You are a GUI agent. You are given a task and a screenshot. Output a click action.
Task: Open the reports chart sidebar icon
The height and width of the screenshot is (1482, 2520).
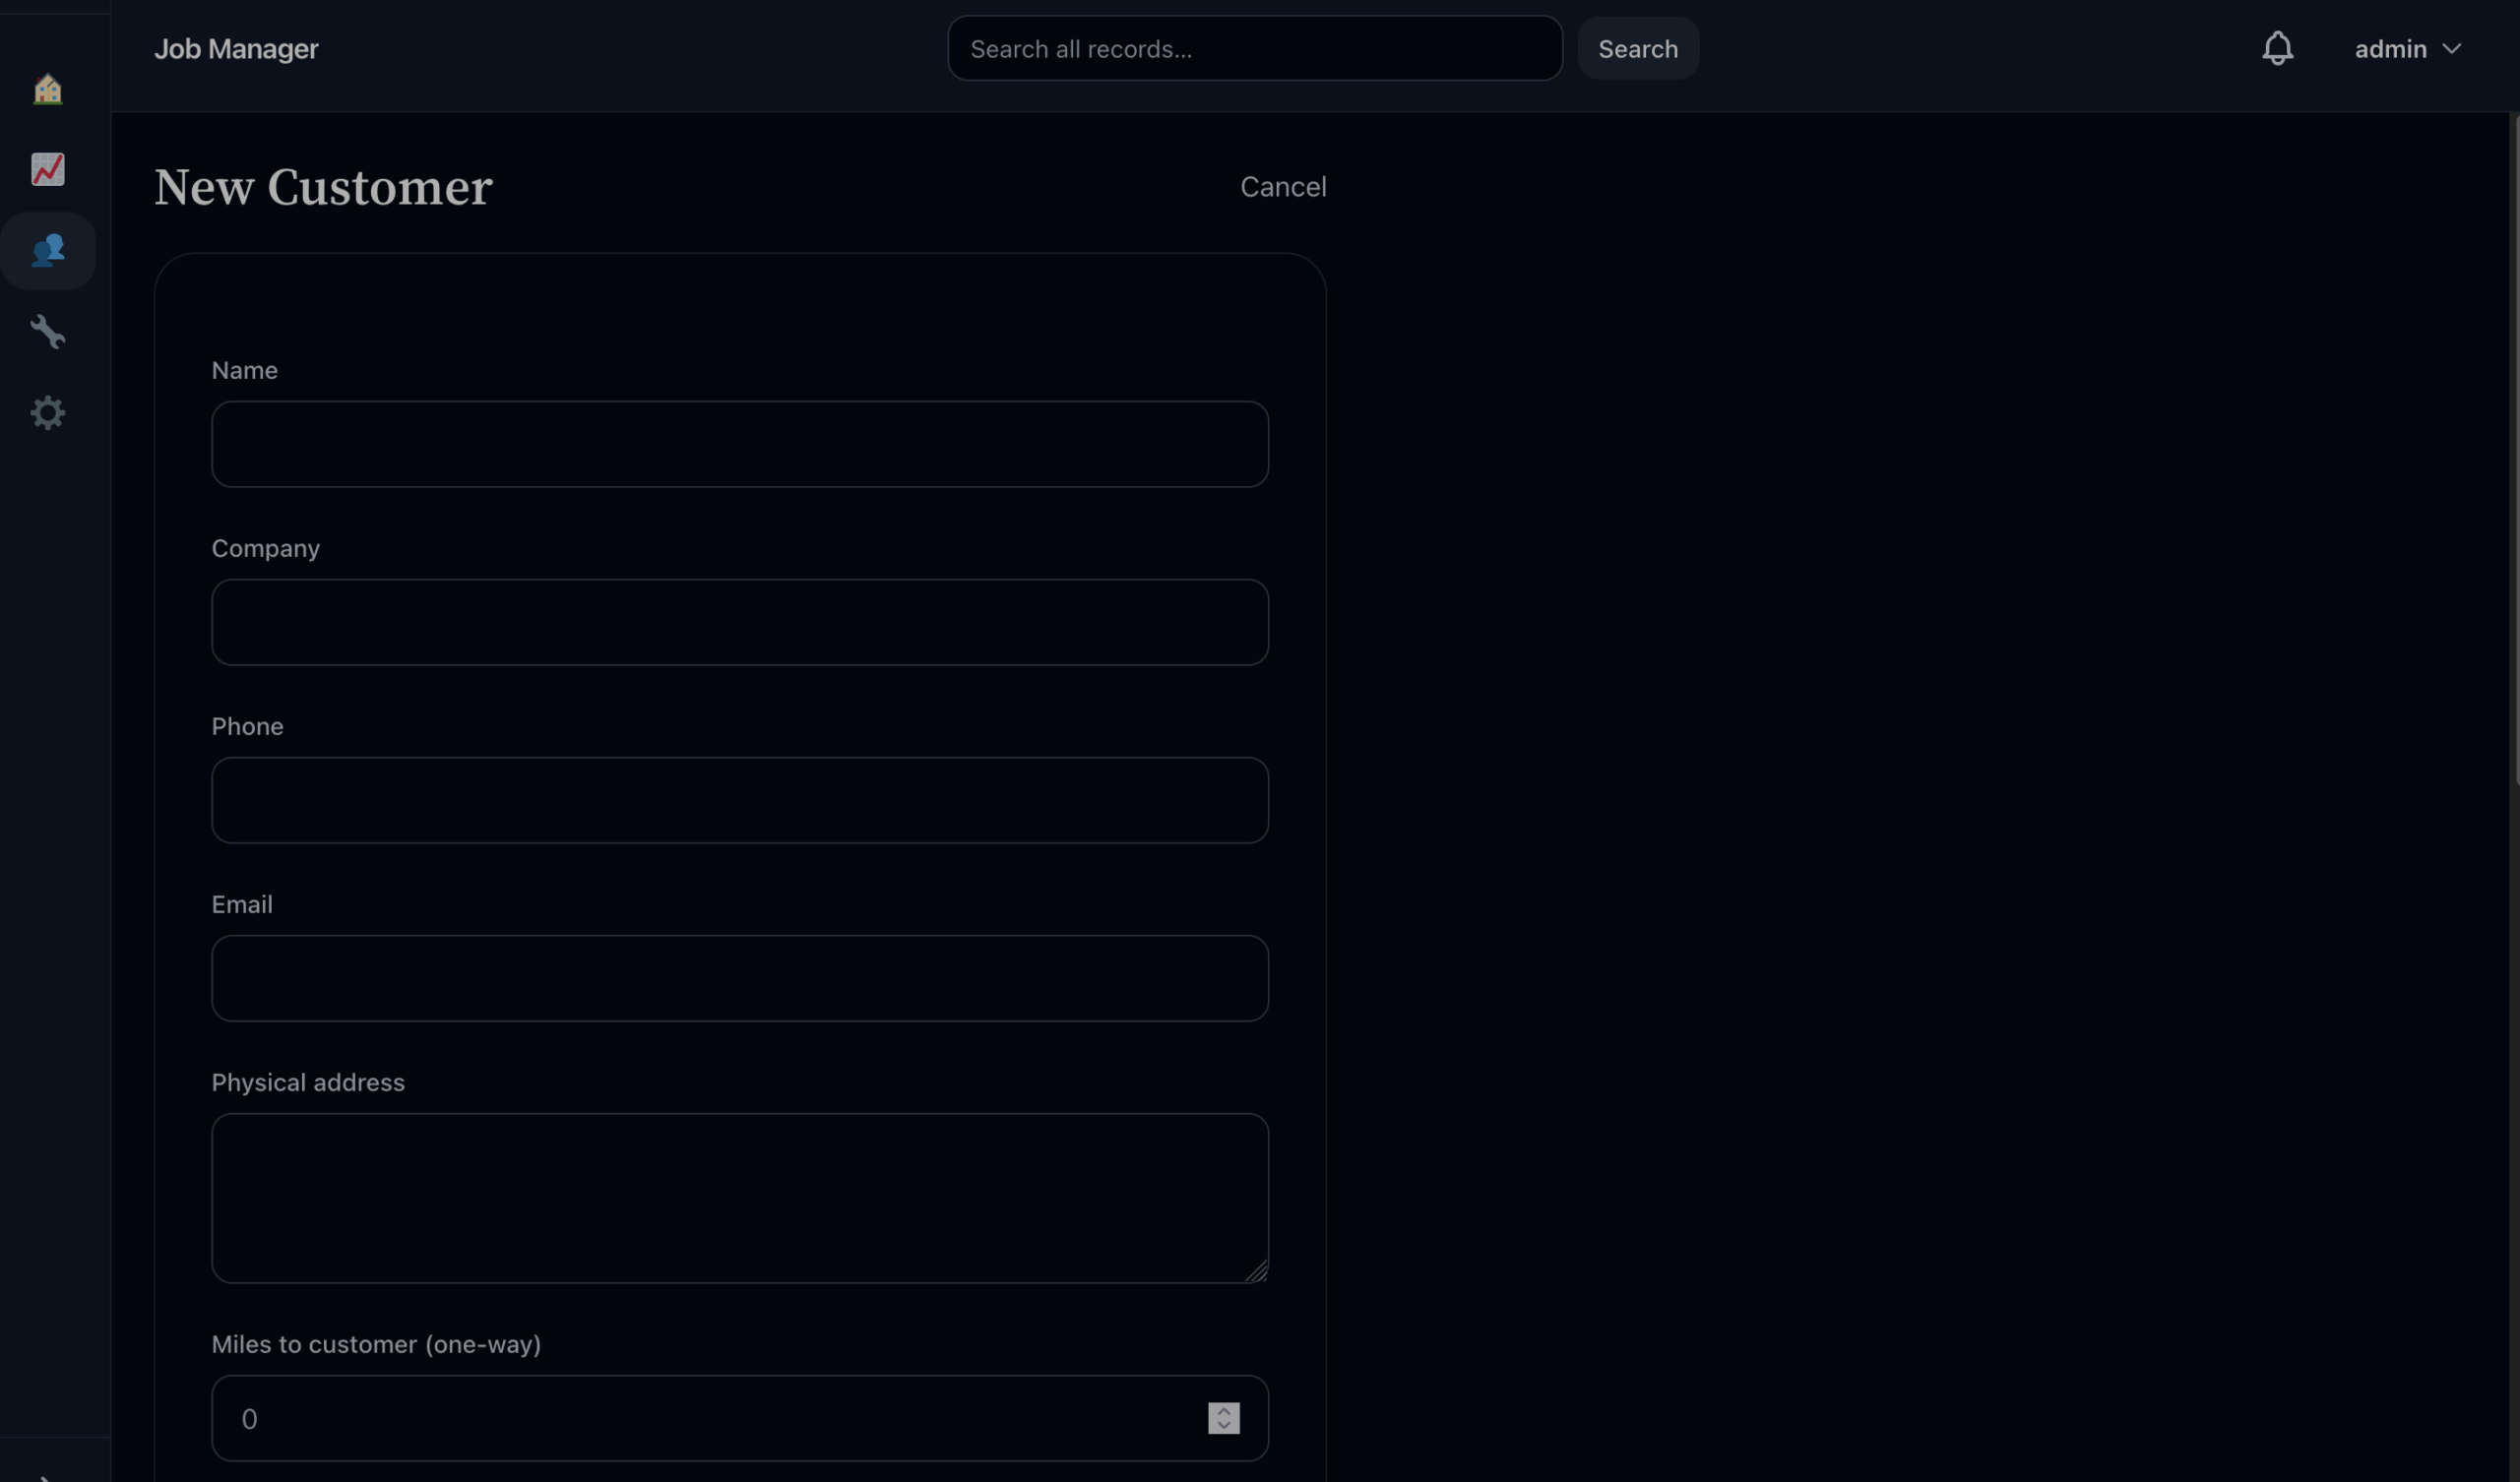48,170
